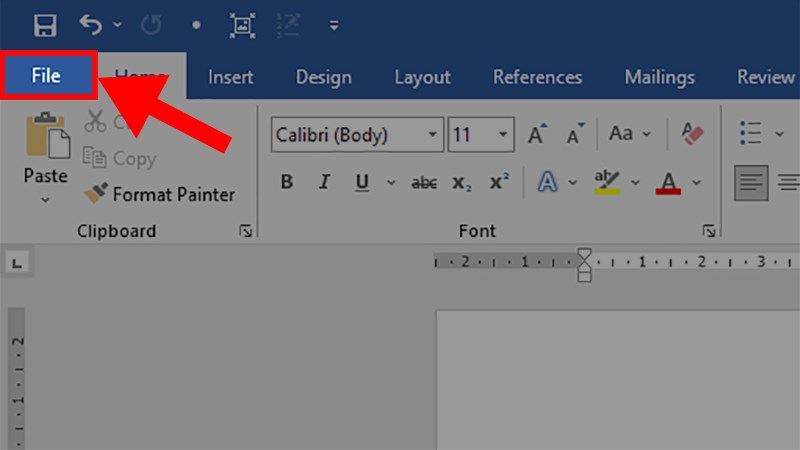Click the Save icon in quick access toolbar
Viewport: 800px width, 450px height.
coord(45,25)
